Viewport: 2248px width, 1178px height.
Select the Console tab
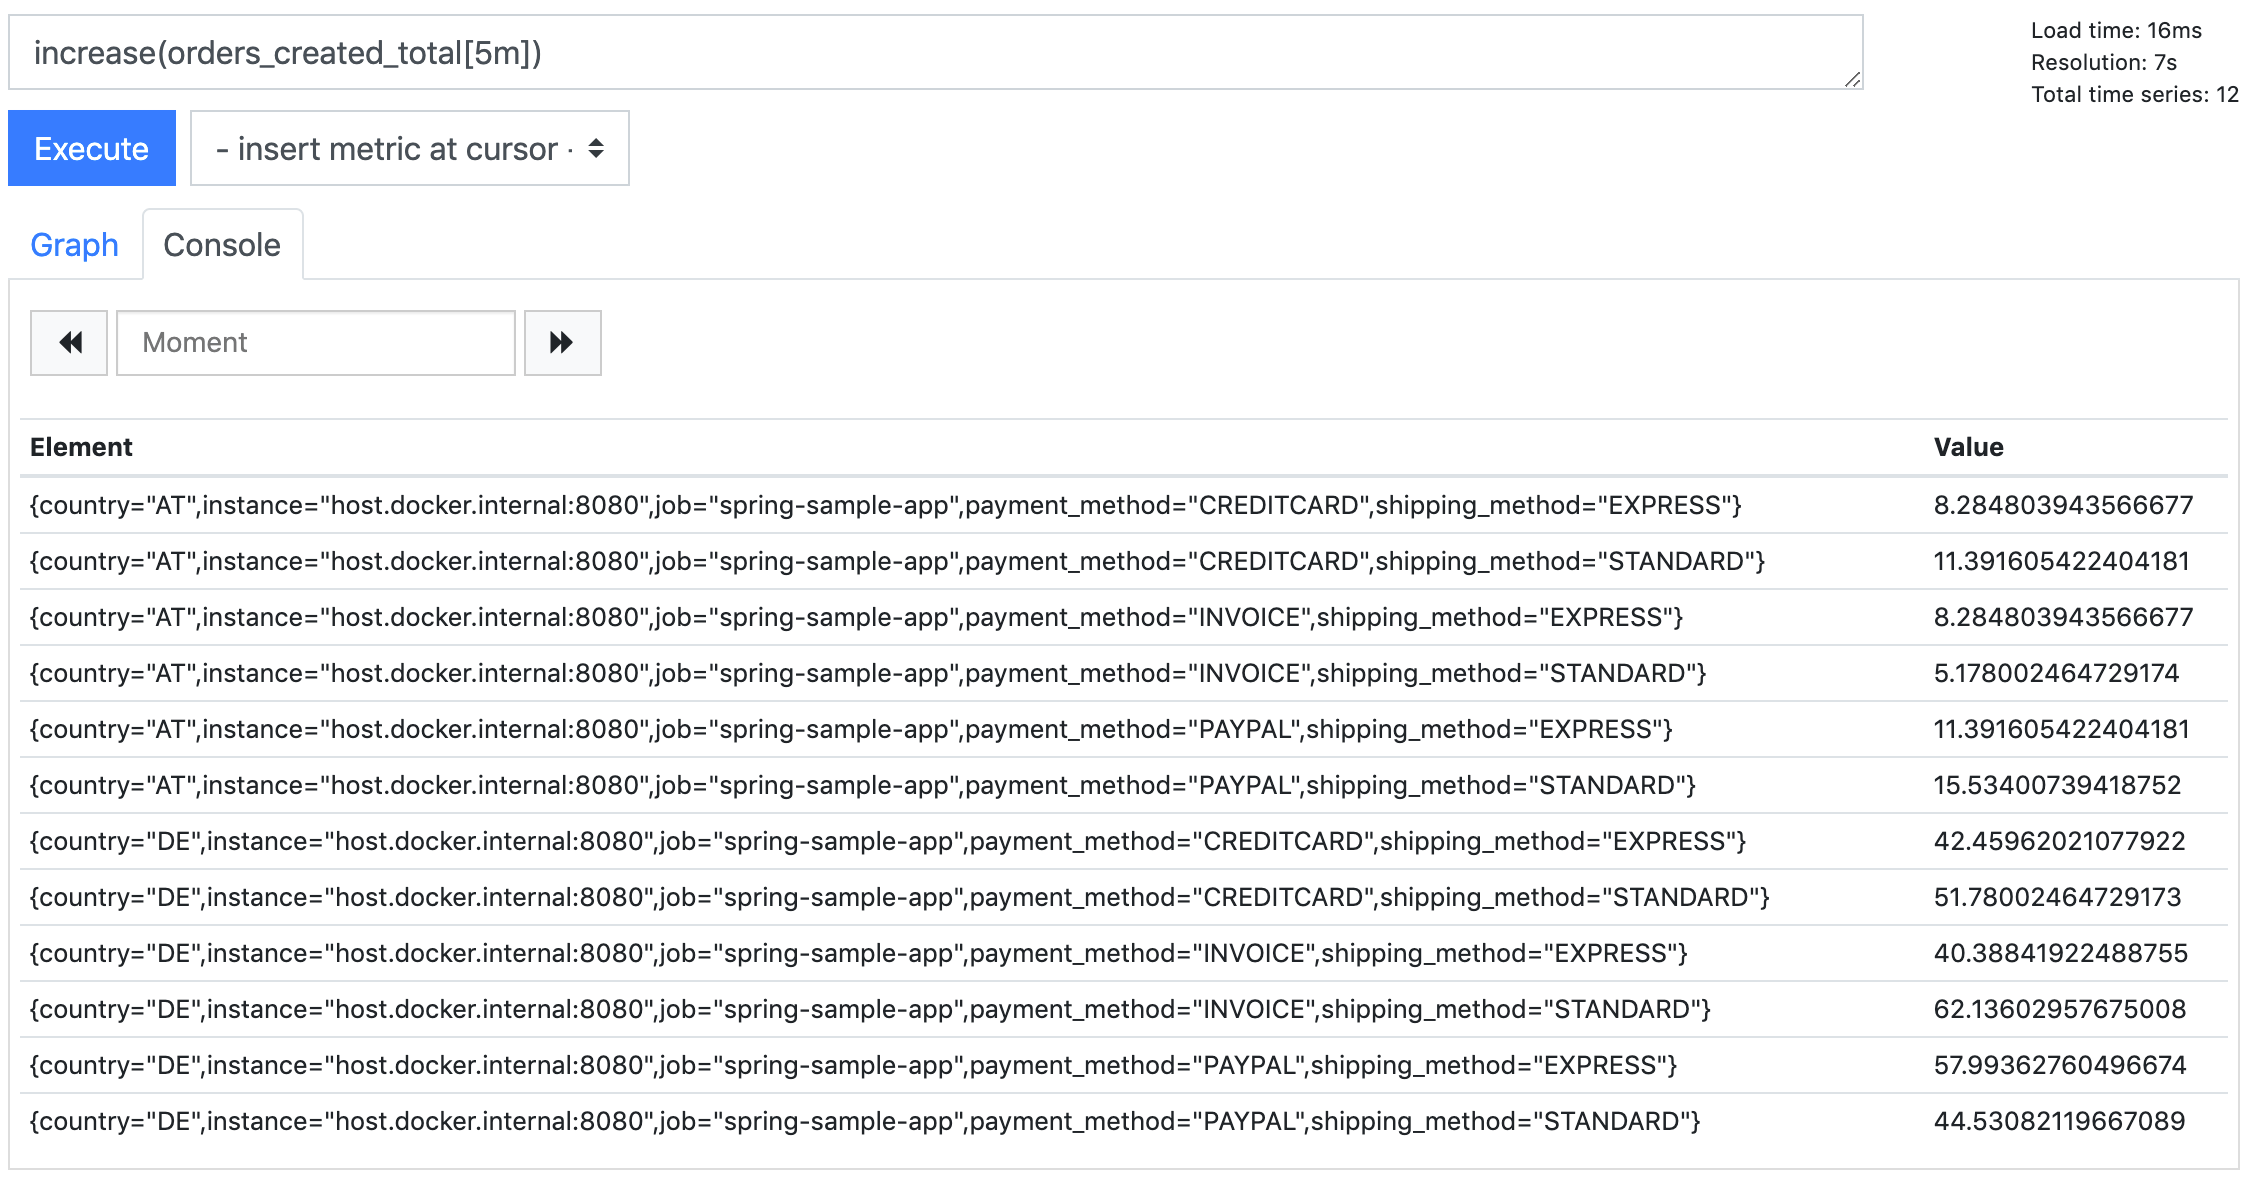tap(222, 244)
